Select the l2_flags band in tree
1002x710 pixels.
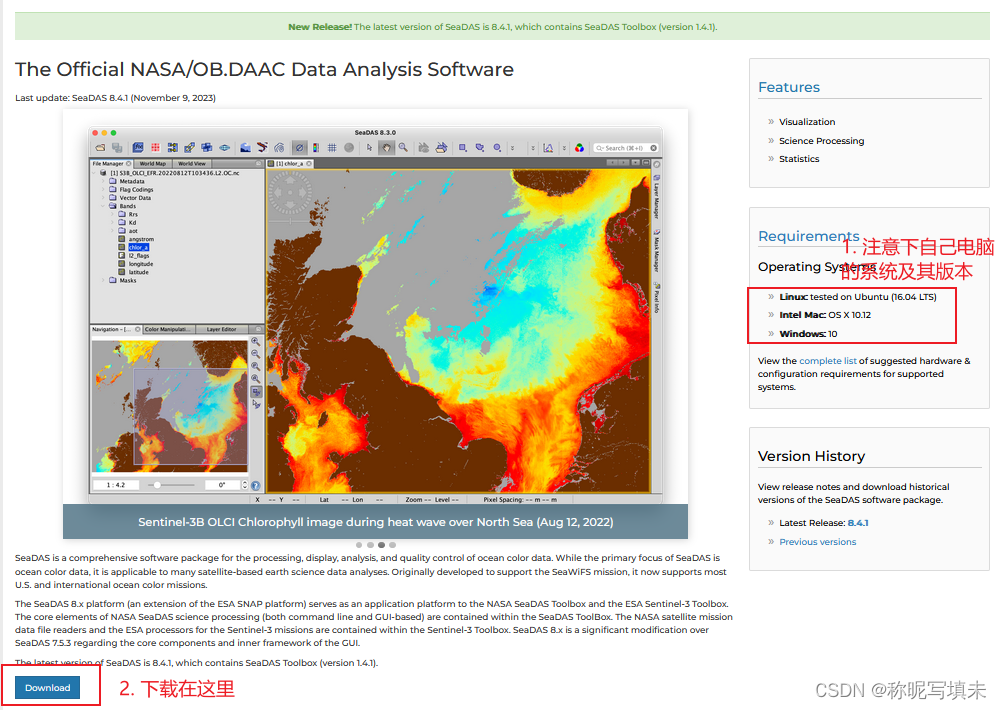click(x=139, y=256)
